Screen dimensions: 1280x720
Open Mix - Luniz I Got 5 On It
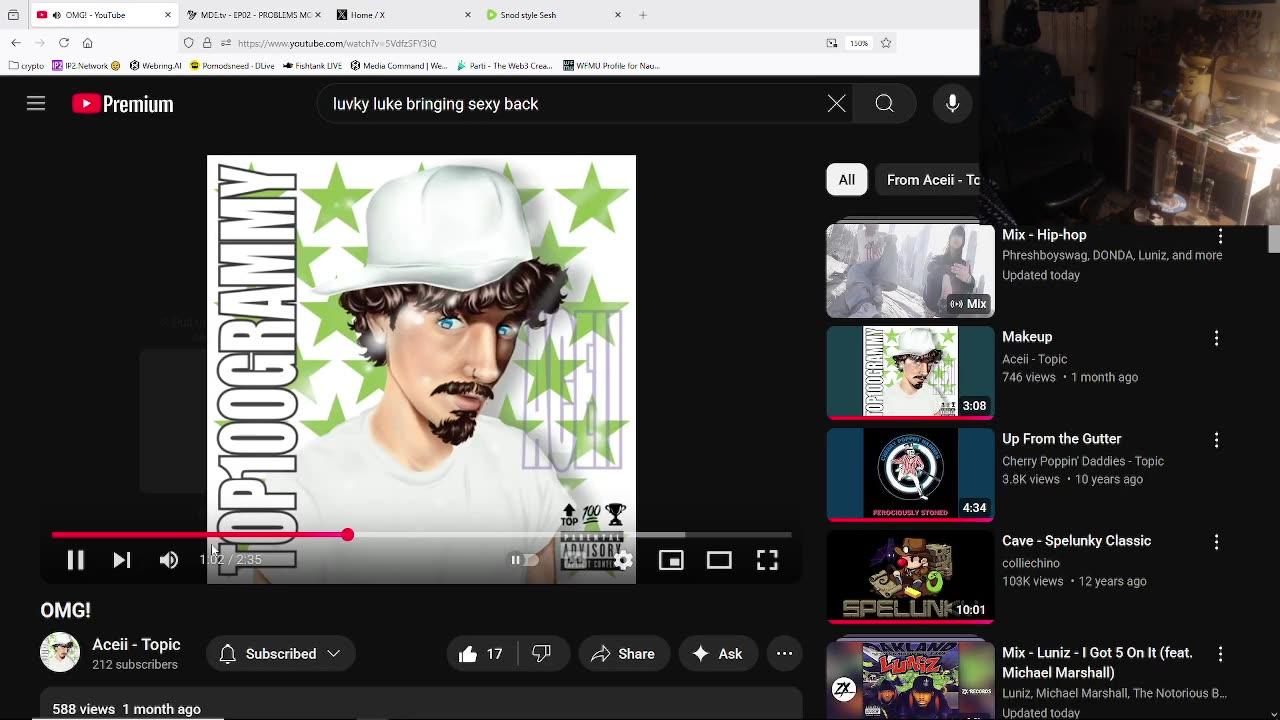tap(1098, 662)
